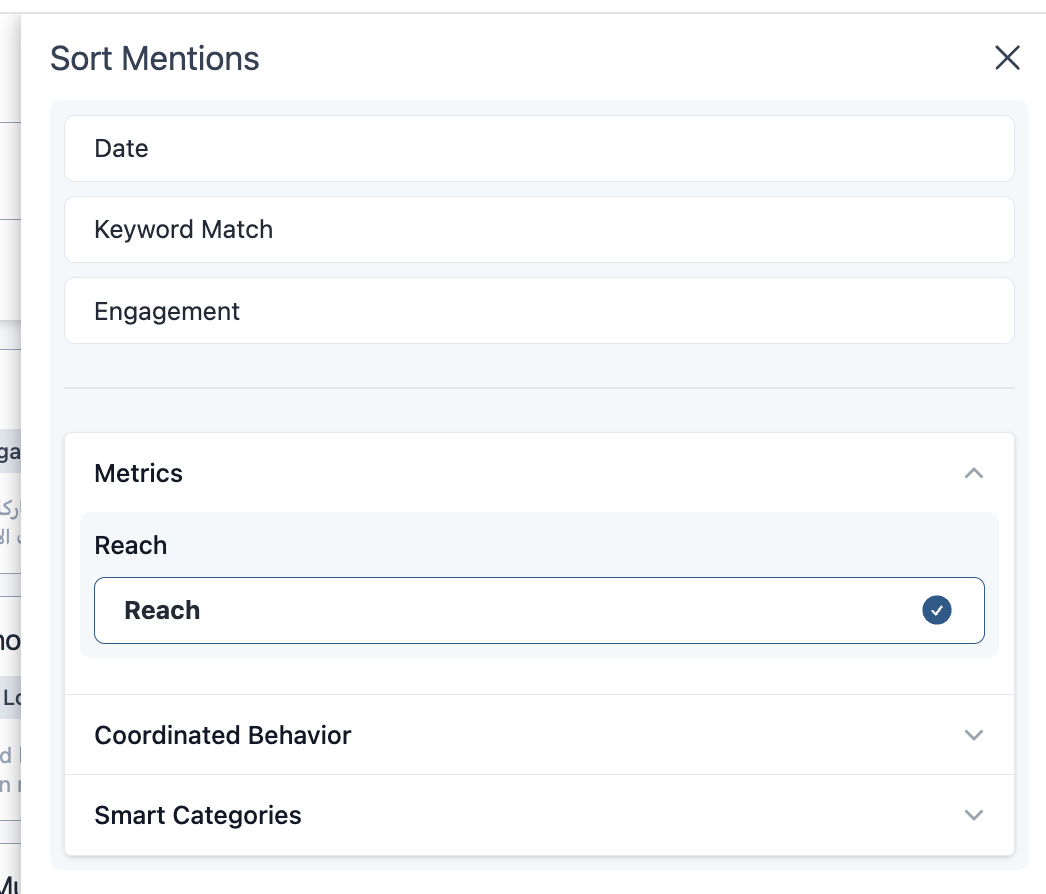Sort mentions by Engagement
The width and height of the screenshot is (1046, 894).
[x=167, y=312]
